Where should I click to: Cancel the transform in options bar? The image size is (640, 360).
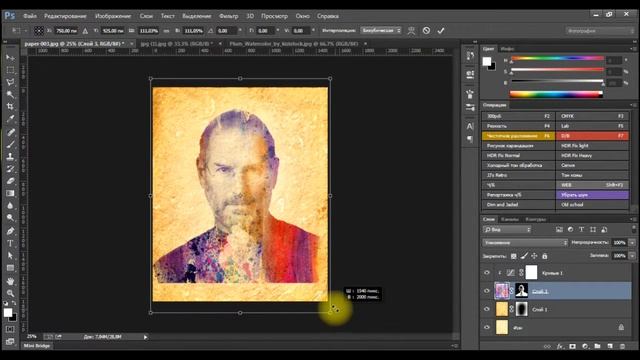click(x=426, y=31)
